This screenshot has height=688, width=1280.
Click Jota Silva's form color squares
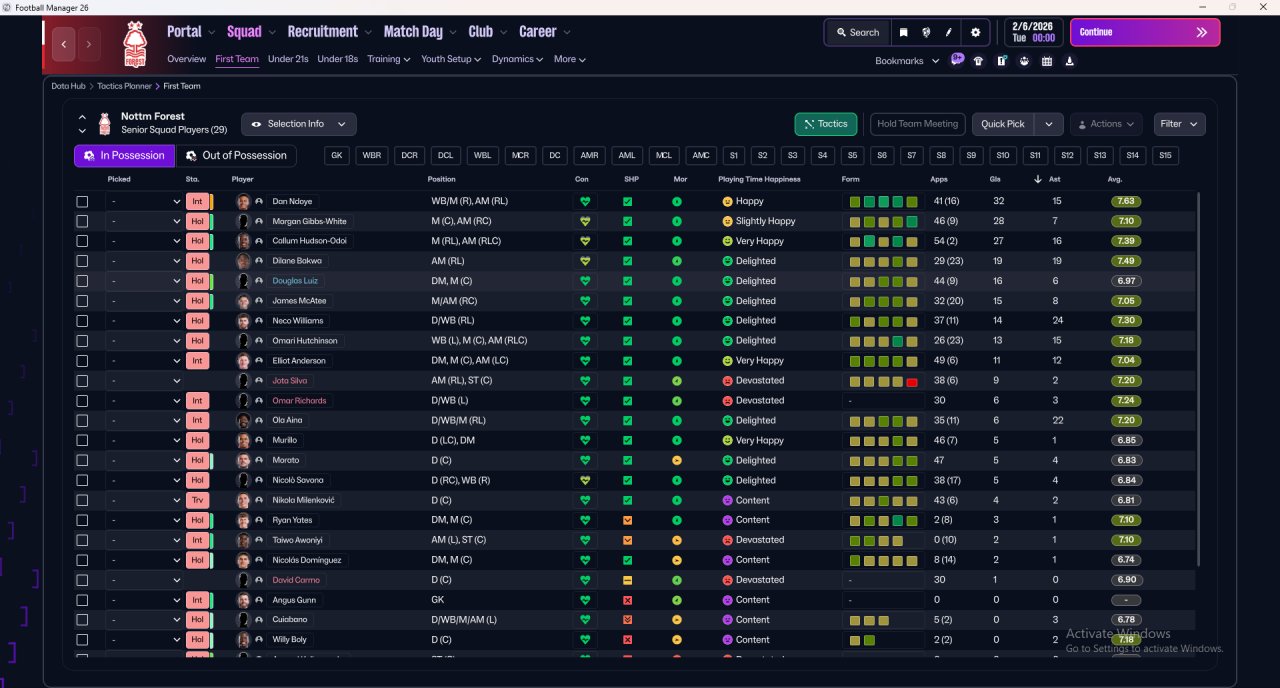[884, 381]
